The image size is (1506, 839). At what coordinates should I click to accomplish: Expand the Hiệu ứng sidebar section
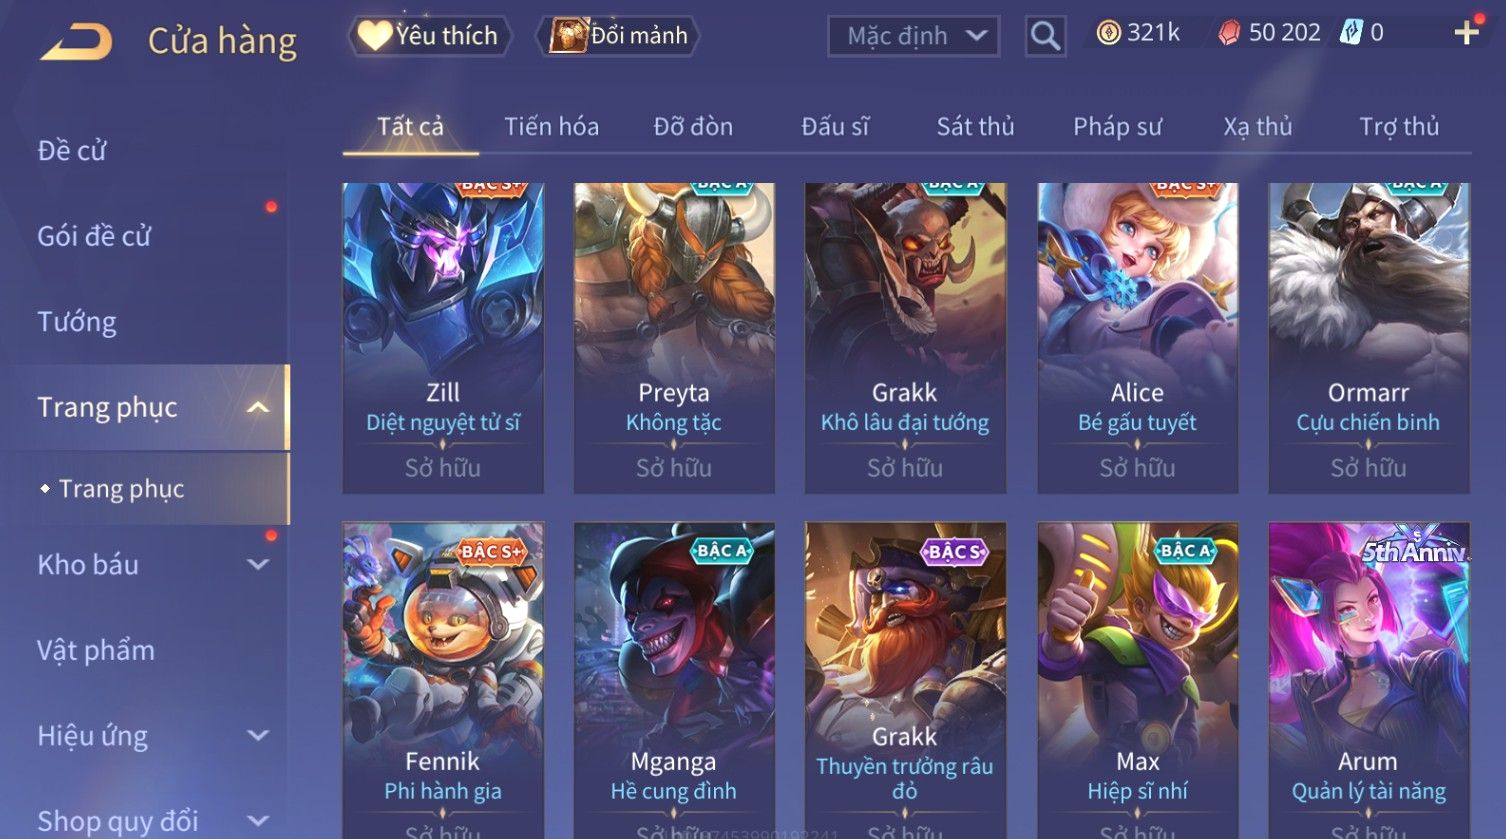258,735
